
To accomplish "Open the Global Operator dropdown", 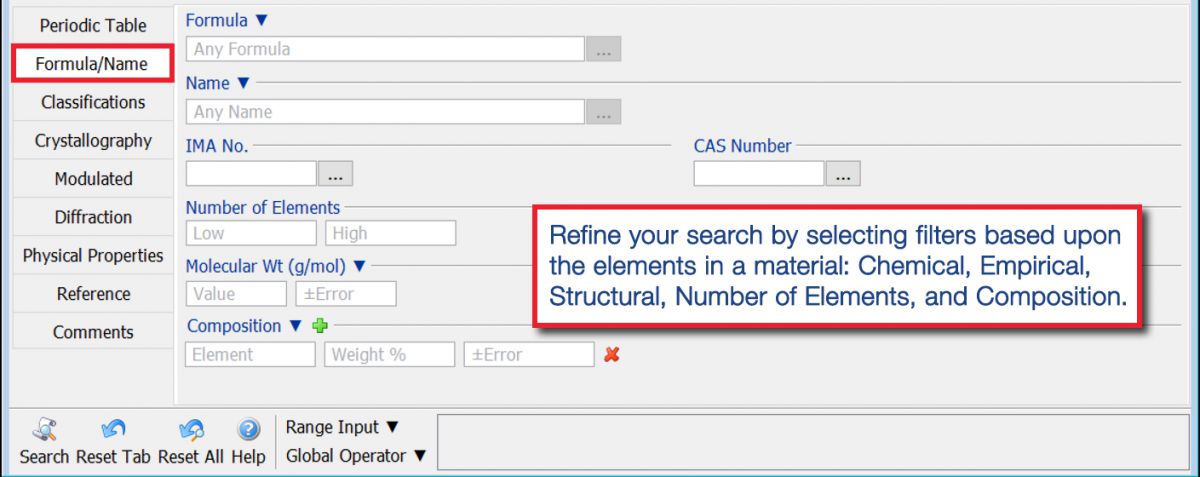I will pyautogui.click(x=356, y=456).
